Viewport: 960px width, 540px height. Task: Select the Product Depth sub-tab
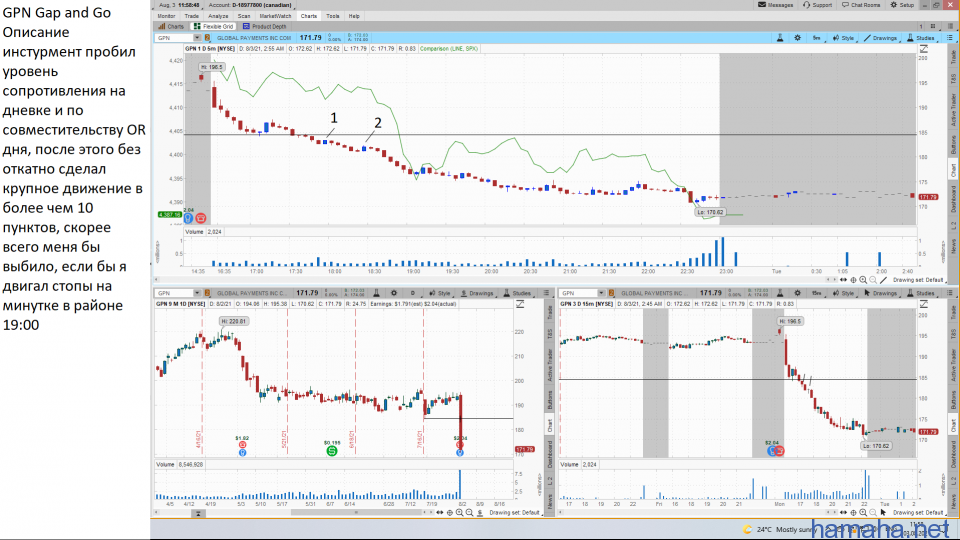pyautogui.click(x=264, y=26)
